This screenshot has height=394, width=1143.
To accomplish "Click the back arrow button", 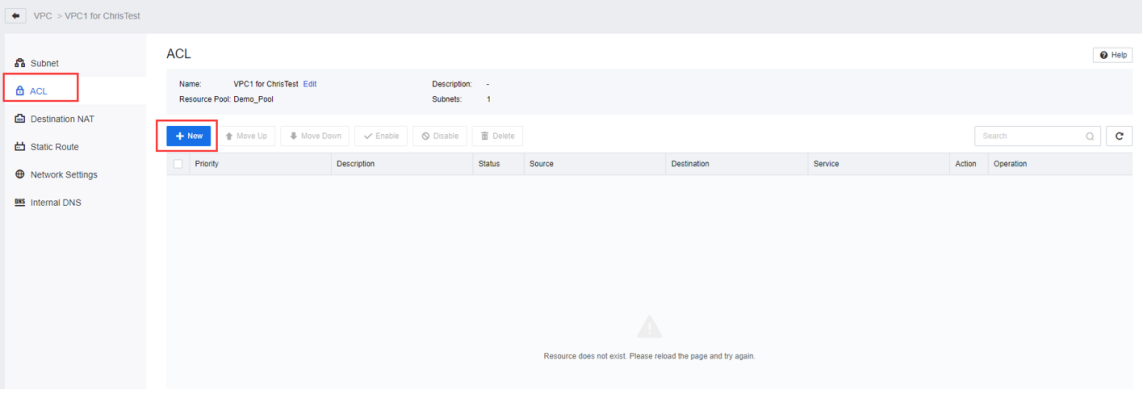I will pyautogui.click(x=16, y=16).
